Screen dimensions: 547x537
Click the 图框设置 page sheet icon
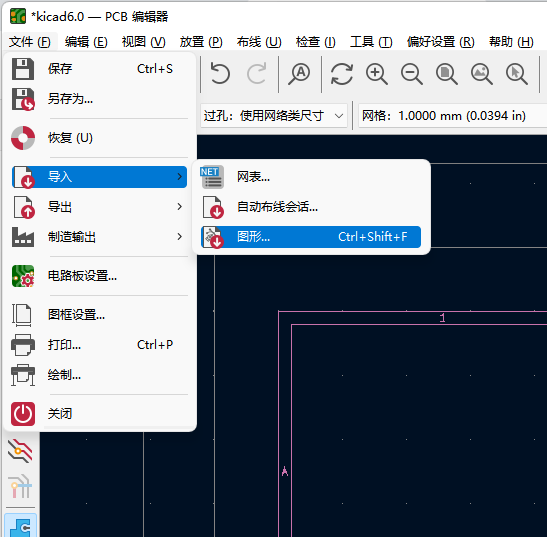pyautogui.click(x=22, y=315)
